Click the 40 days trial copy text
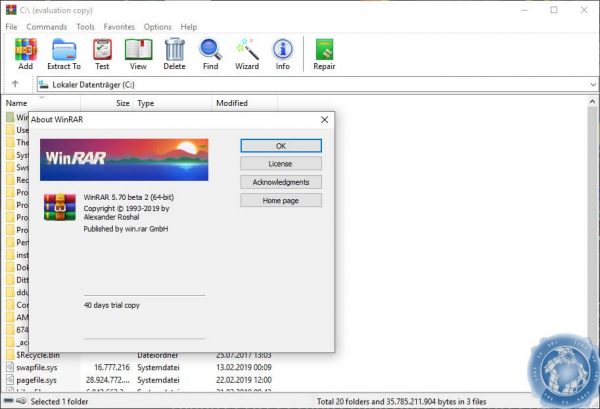Screen dimensions: 600x409 (x=112, y=305)
